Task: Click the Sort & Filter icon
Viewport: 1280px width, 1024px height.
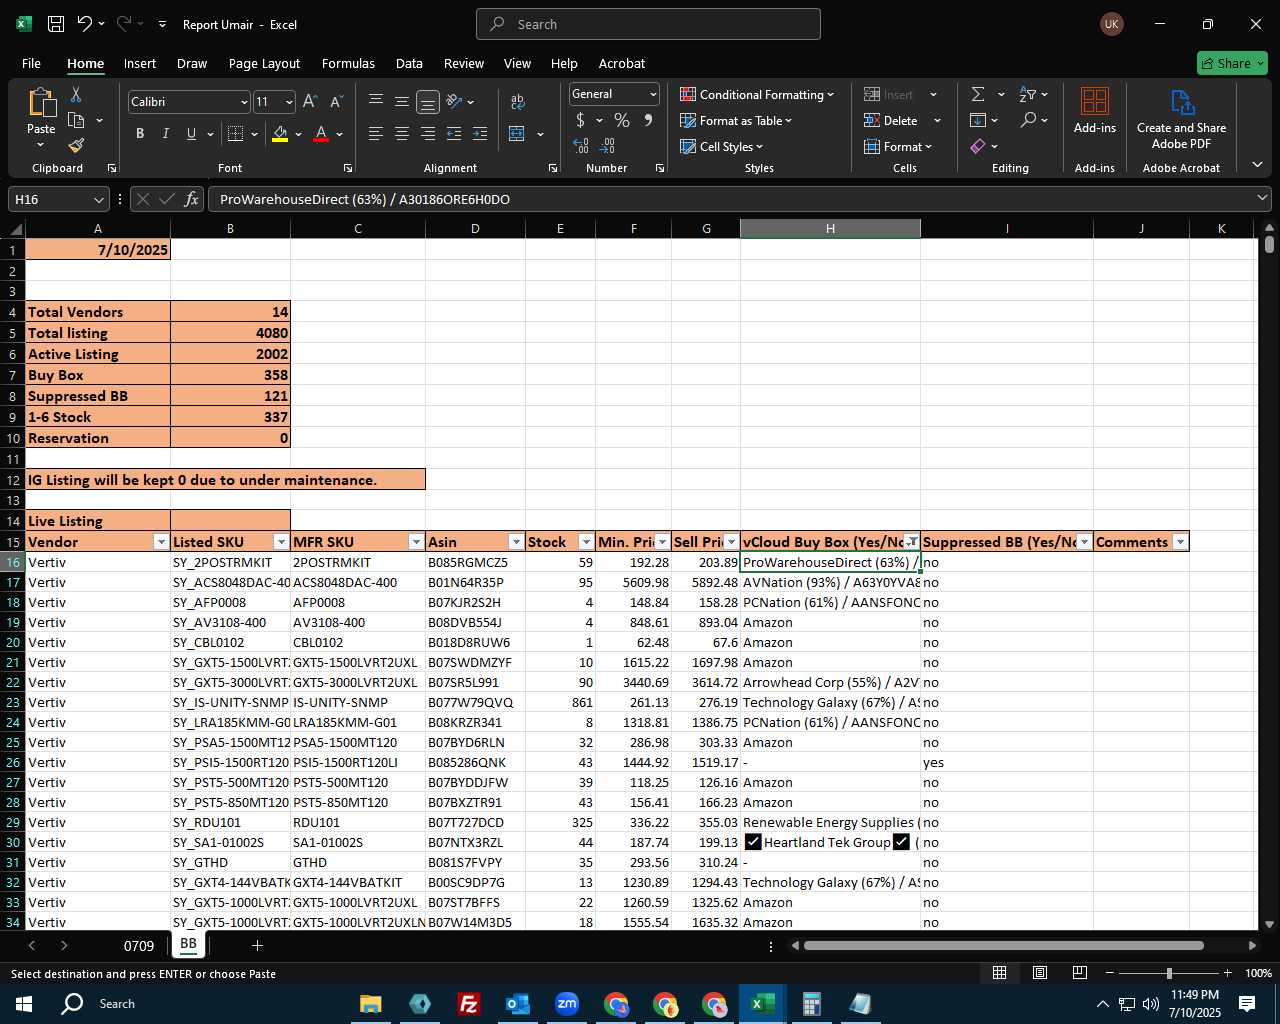Action: tap(1028, 94)
